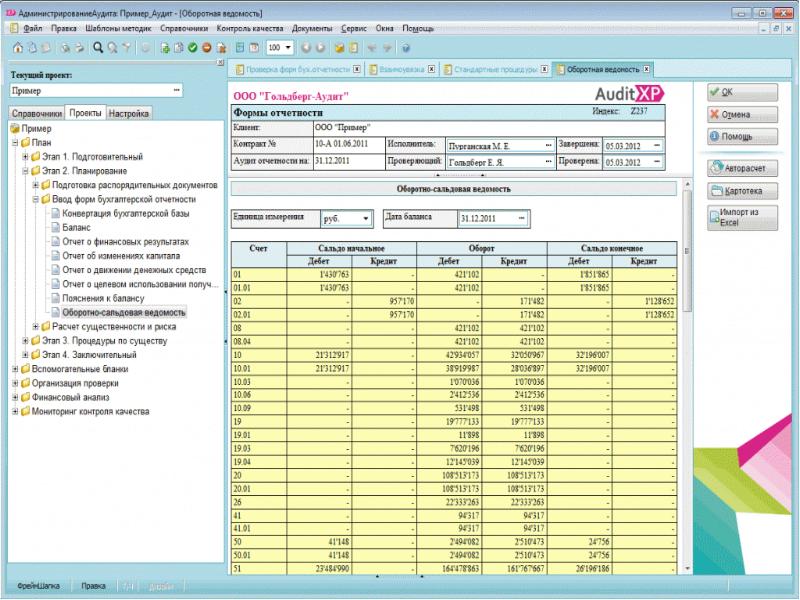Run Авторасчет
800x600 pixels.
(740, 166)
